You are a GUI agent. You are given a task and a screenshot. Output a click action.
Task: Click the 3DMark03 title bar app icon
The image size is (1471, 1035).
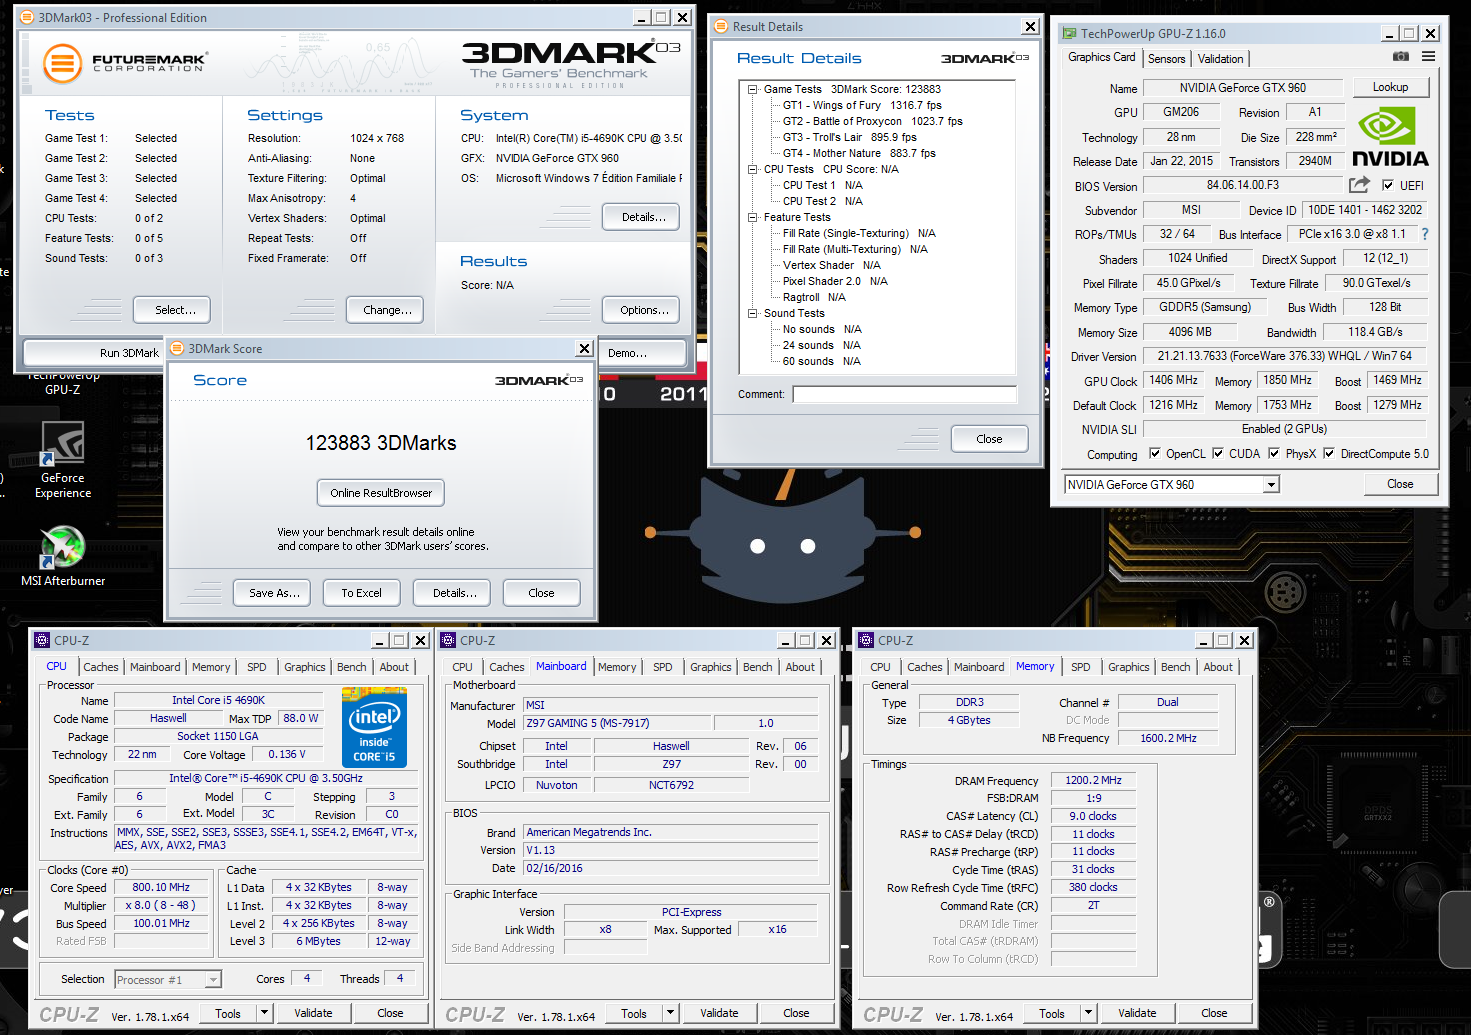point(27,17)
